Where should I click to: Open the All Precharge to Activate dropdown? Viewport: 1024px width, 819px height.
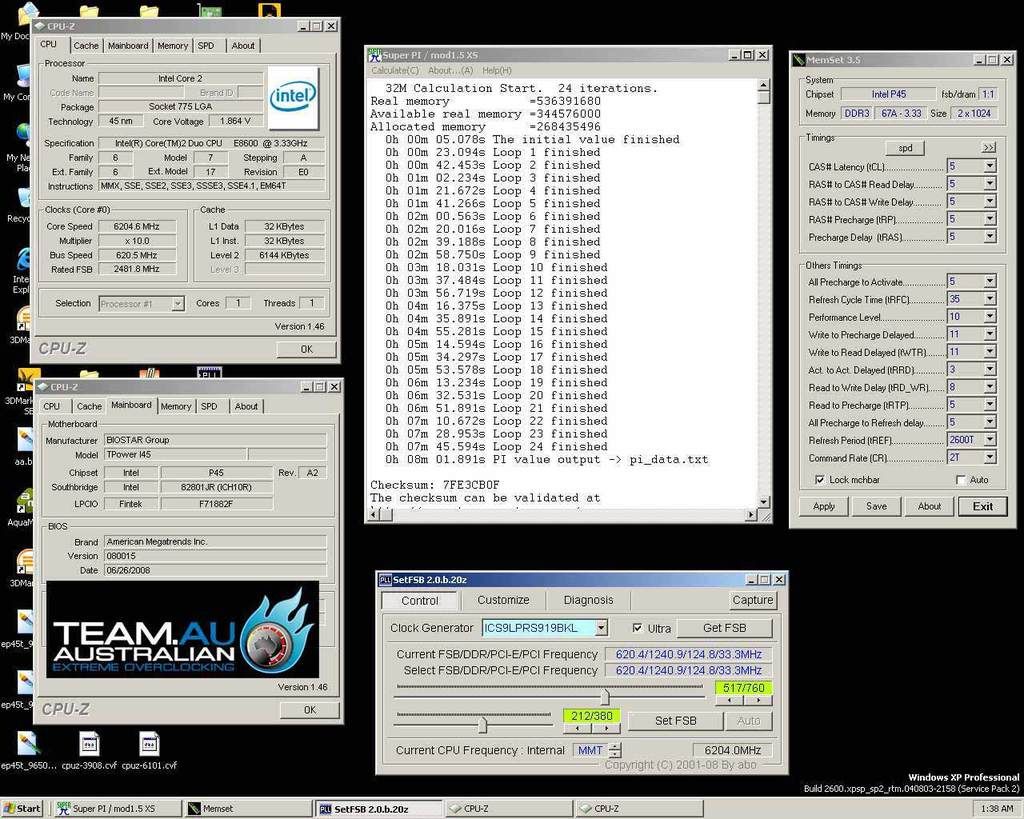(990, 281)
